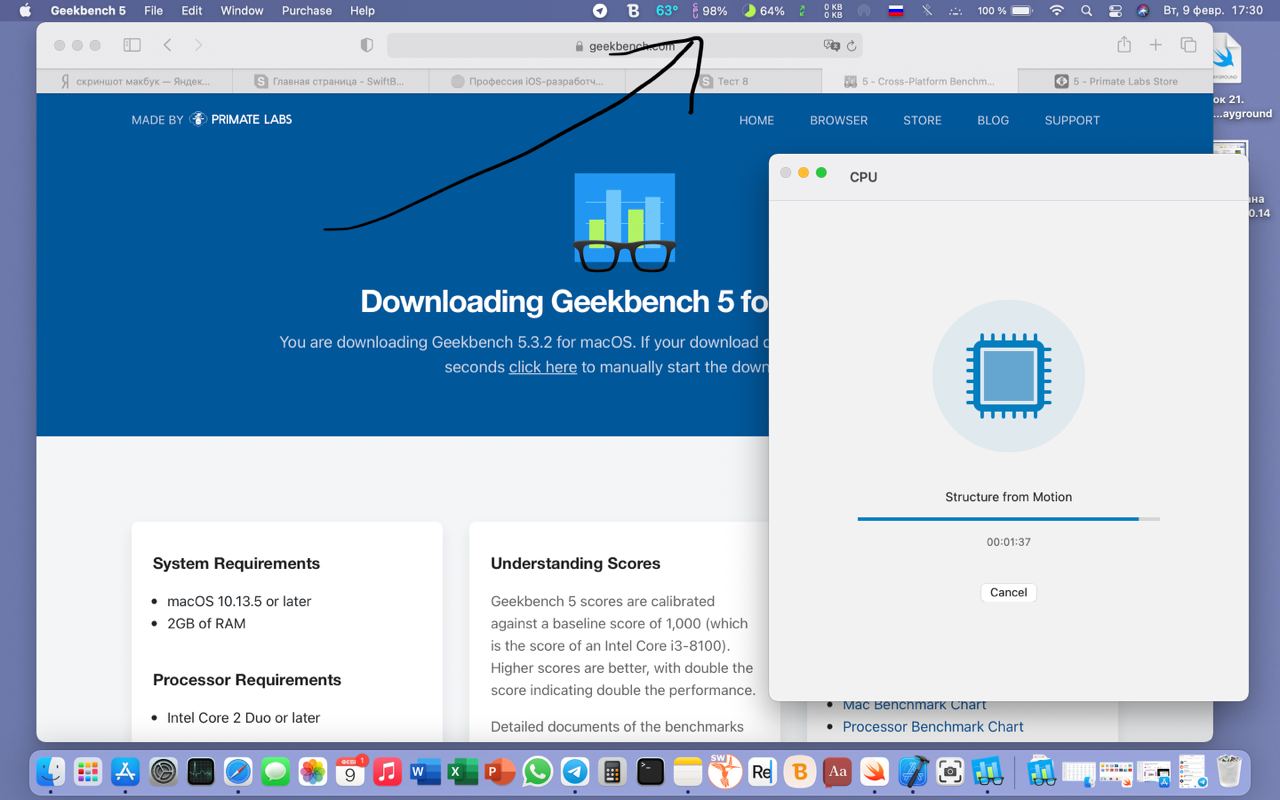This screenshot has height=800, width=1280.
Task: Switch to the 'скриншот макбук' Yandex tab
Action: 134,81
